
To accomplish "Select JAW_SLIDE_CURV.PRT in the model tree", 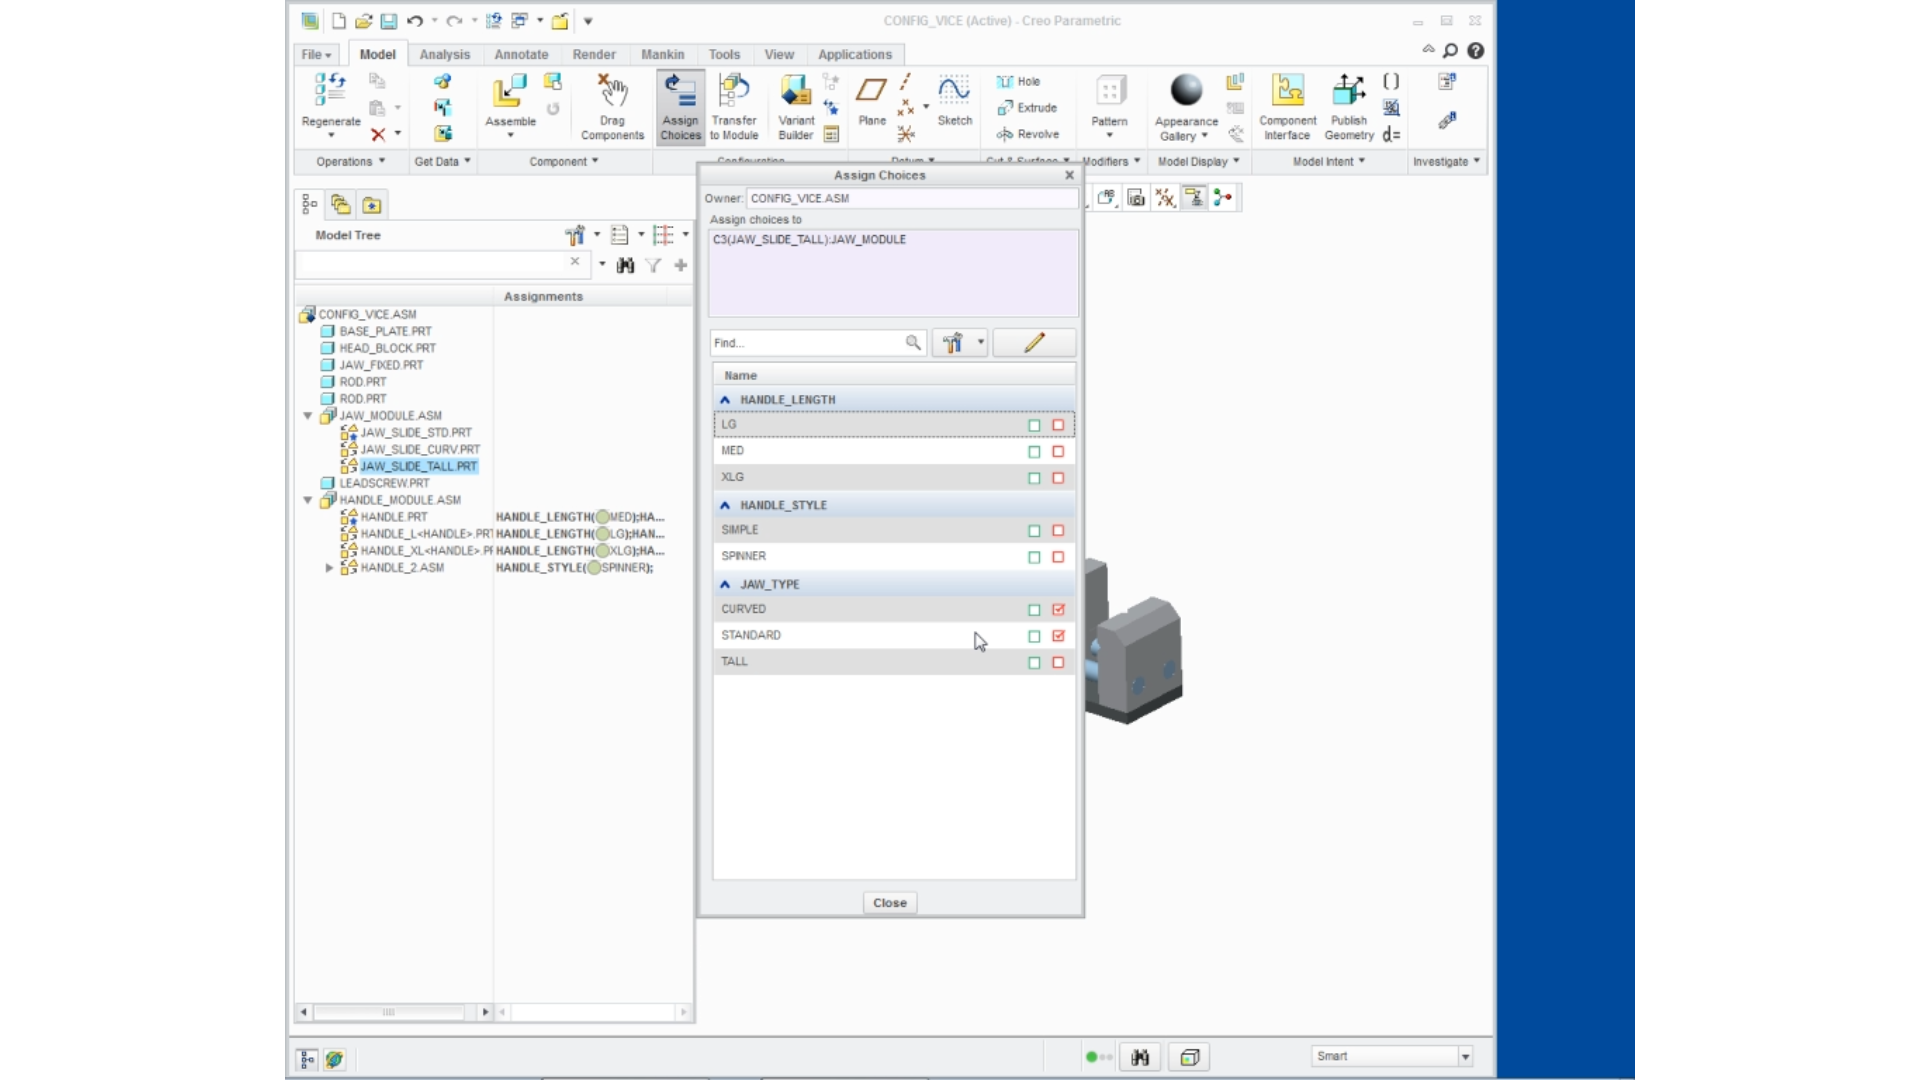I will click(x=420, y=449).
